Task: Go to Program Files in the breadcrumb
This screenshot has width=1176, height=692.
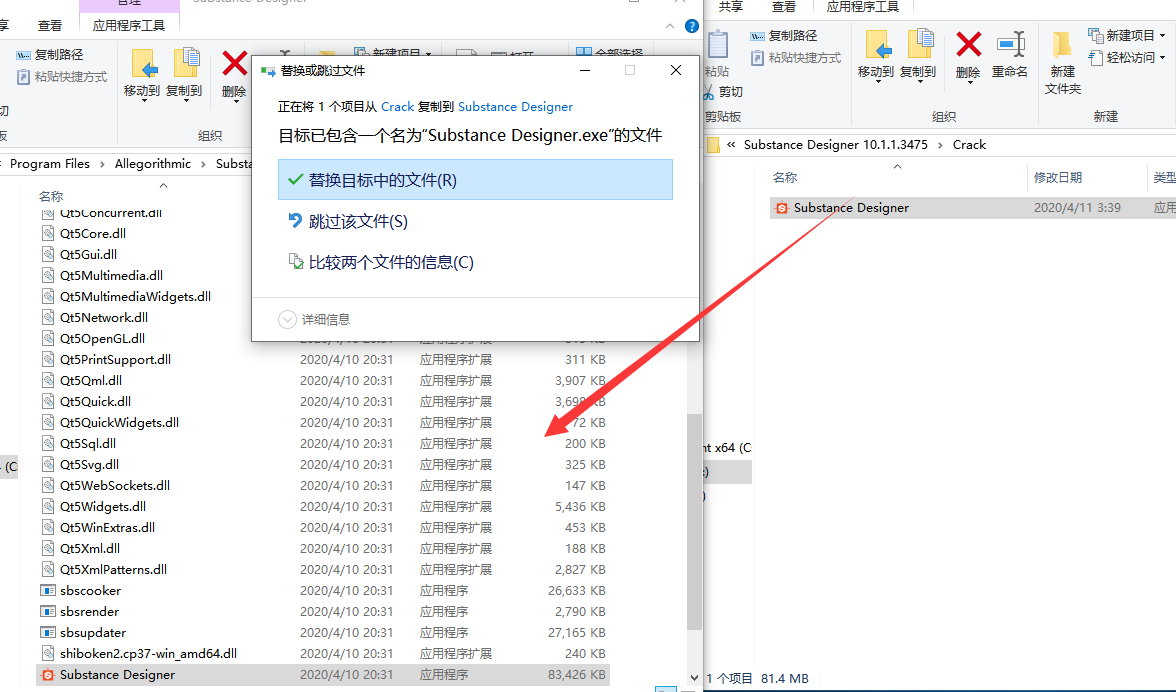Action: (x=50, y=164)
